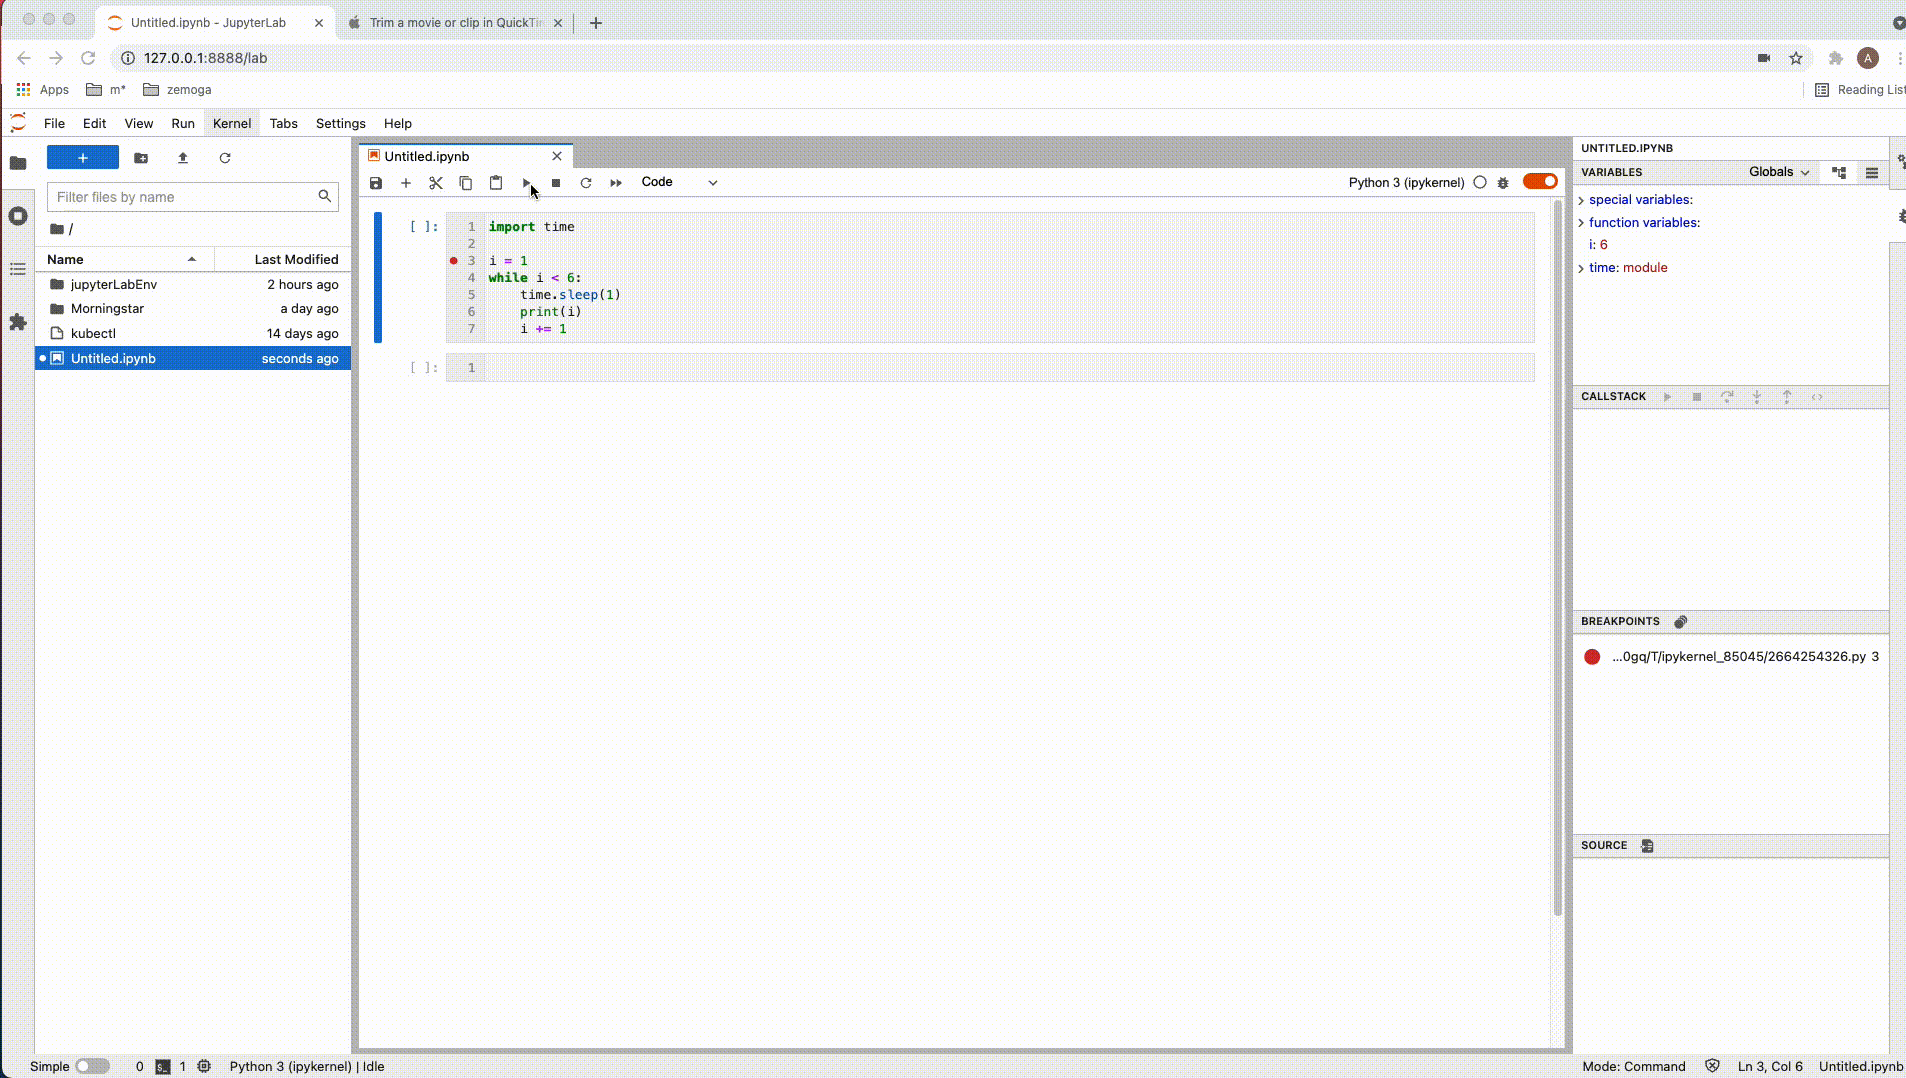Restart the kernel from notebook toolbar

(x=586, y=183)
